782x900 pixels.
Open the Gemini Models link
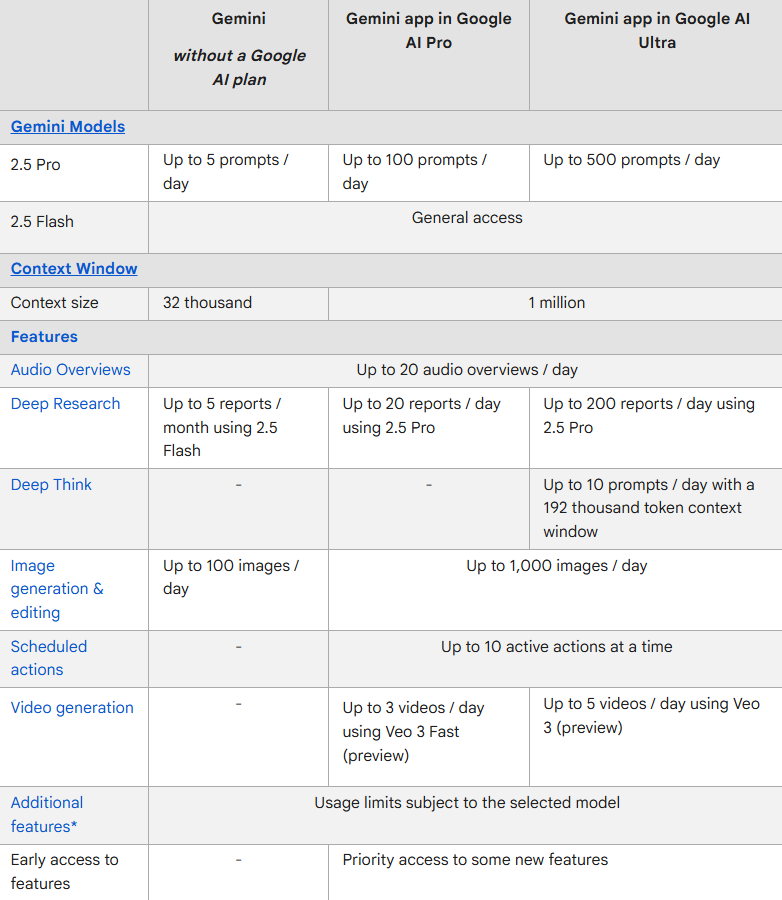click(68, 127)
